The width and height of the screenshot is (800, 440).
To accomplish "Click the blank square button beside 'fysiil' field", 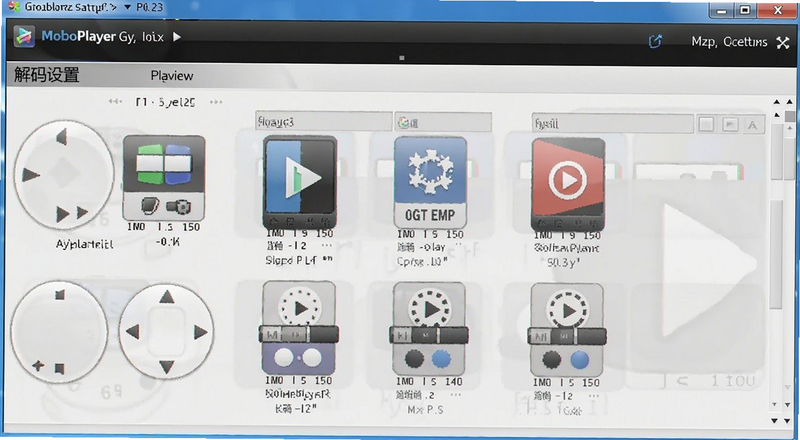I will coord(707,124).
